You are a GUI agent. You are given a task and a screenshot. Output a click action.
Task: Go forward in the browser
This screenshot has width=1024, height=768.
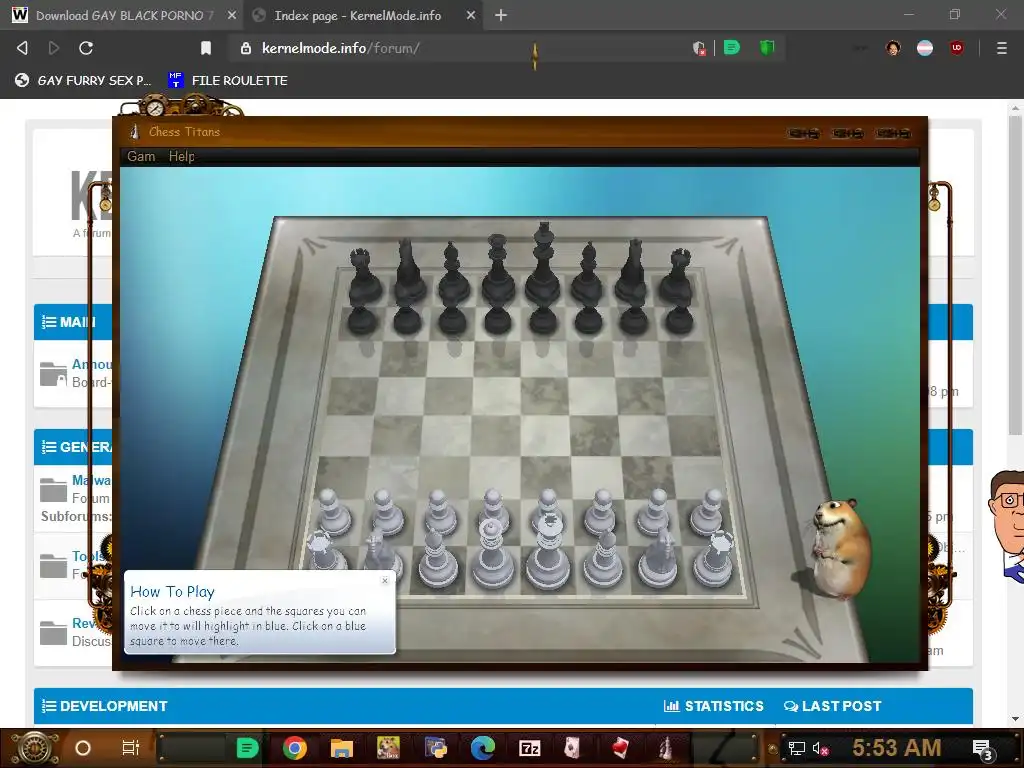pyautogui.click(x=54, y=48)
